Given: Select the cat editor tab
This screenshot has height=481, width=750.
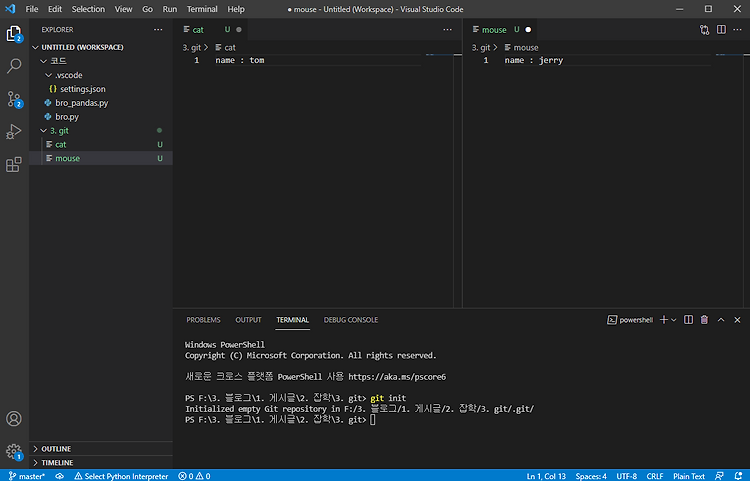Looking at the screenshot, I should [x=211, y=30].
